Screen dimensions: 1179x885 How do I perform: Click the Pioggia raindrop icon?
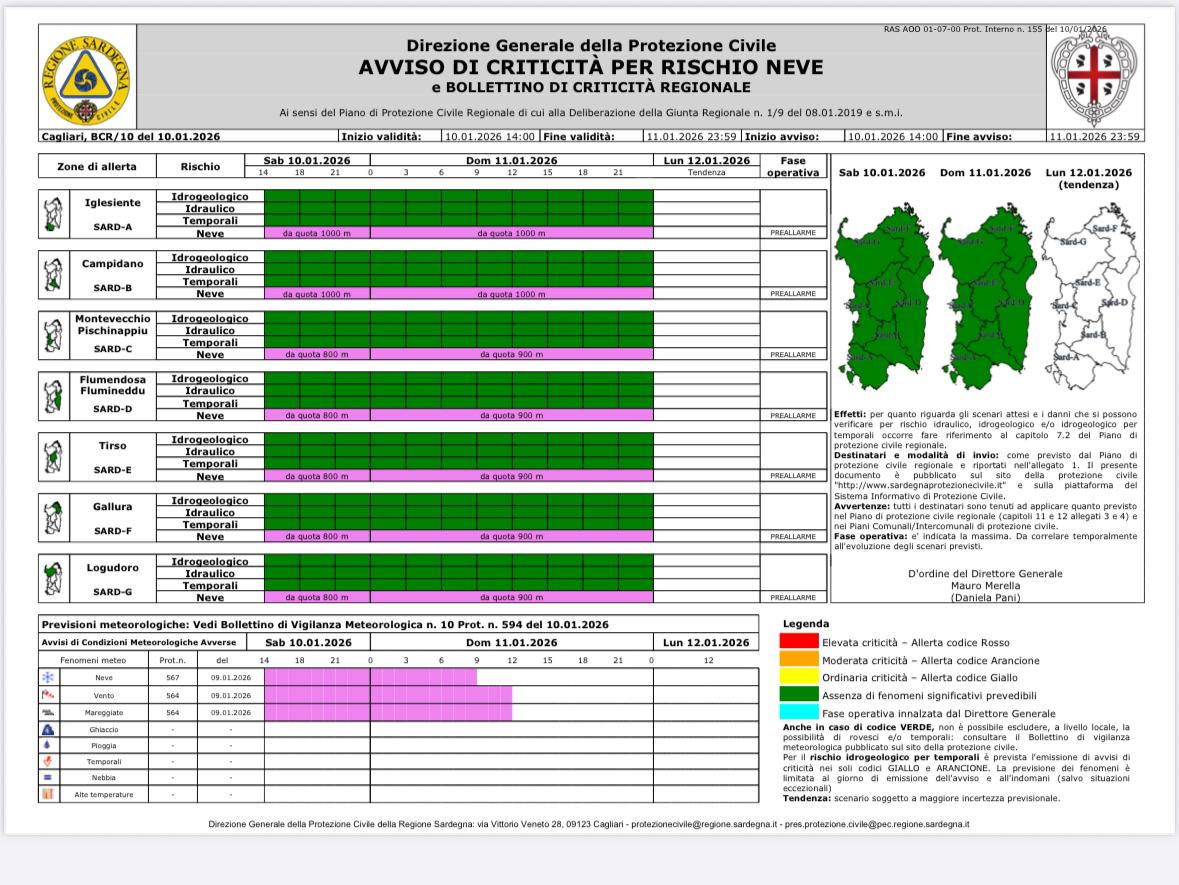point(47,745)
